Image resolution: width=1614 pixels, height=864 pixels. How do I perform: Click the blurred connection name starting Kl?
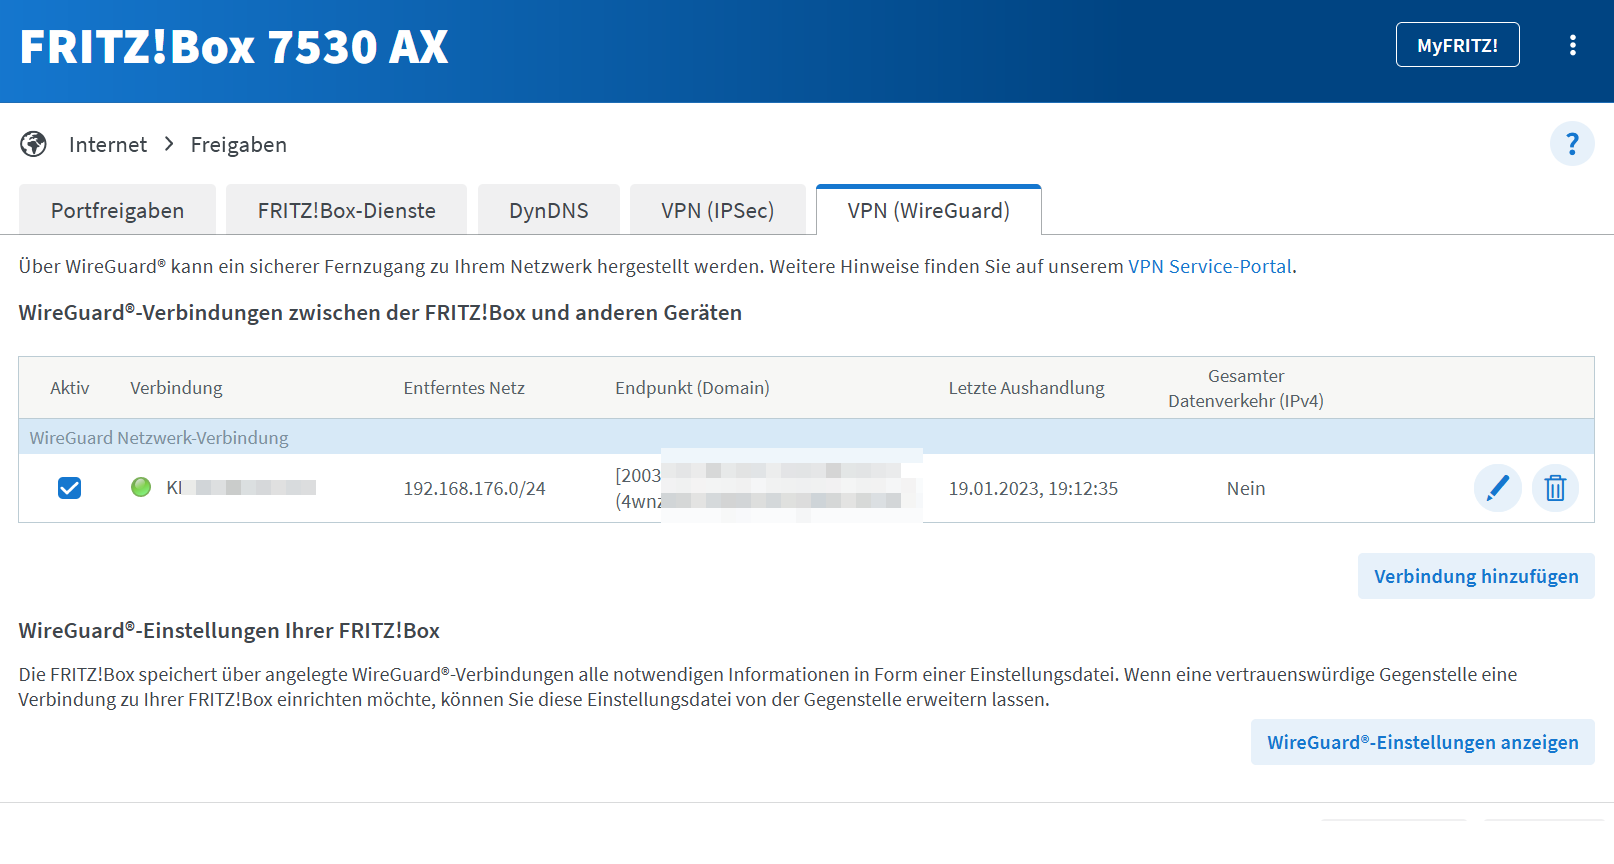coord(241,488)
